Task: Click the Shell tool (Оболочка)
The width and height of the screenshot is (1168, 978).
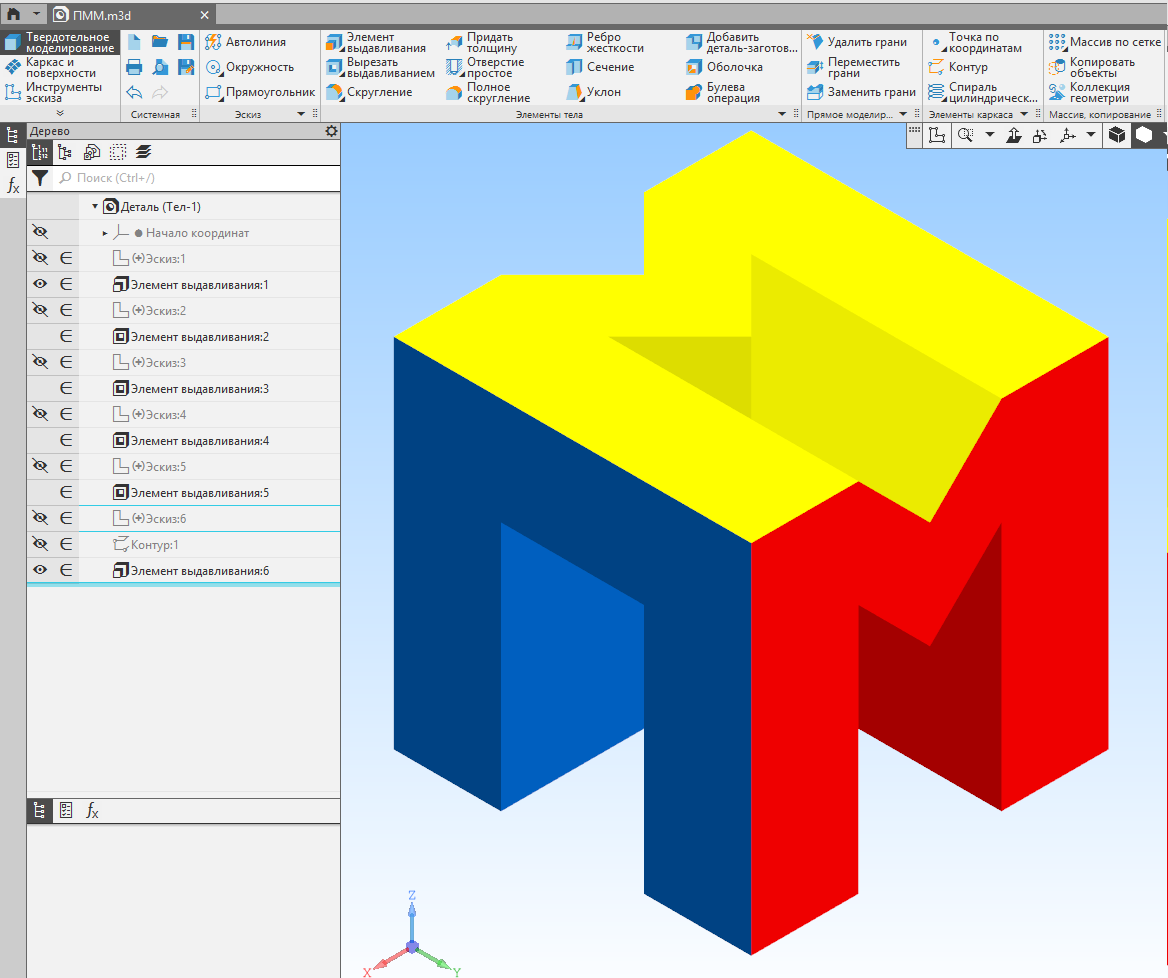Action: click(x=724, y=67)
